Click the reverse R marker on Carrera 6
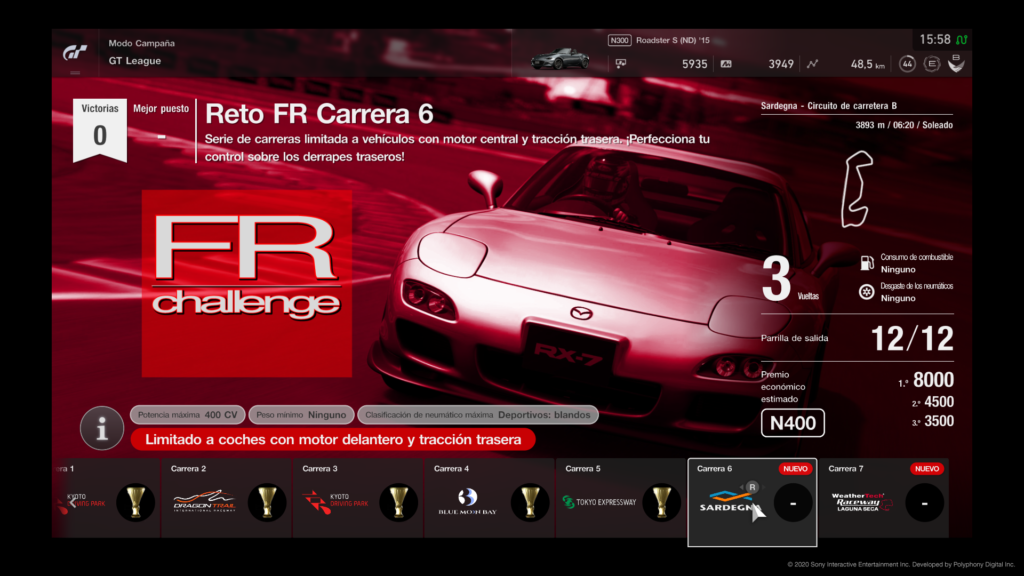The height and width of the screenshot is (576, 1024). tap(752, 487)
